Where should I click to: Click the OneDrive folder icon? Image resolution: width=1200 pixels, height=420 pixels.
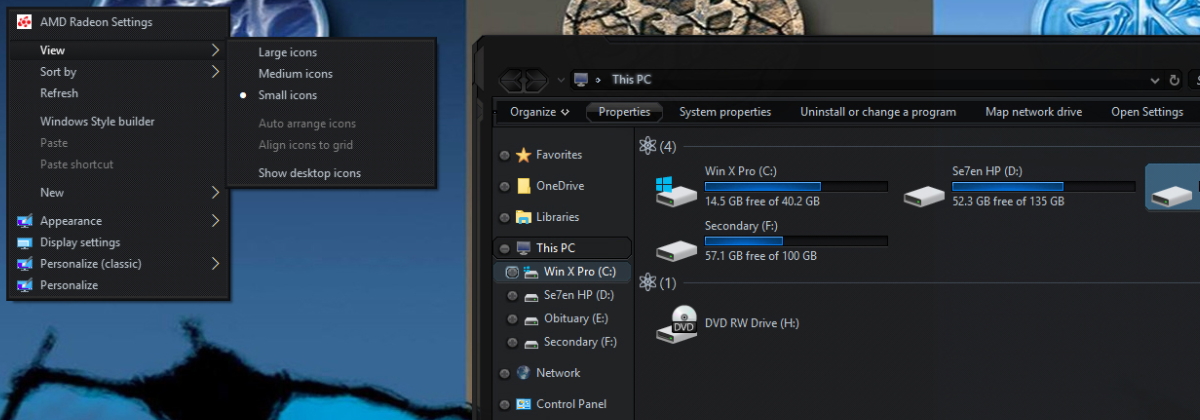click(x=524, y=186)
